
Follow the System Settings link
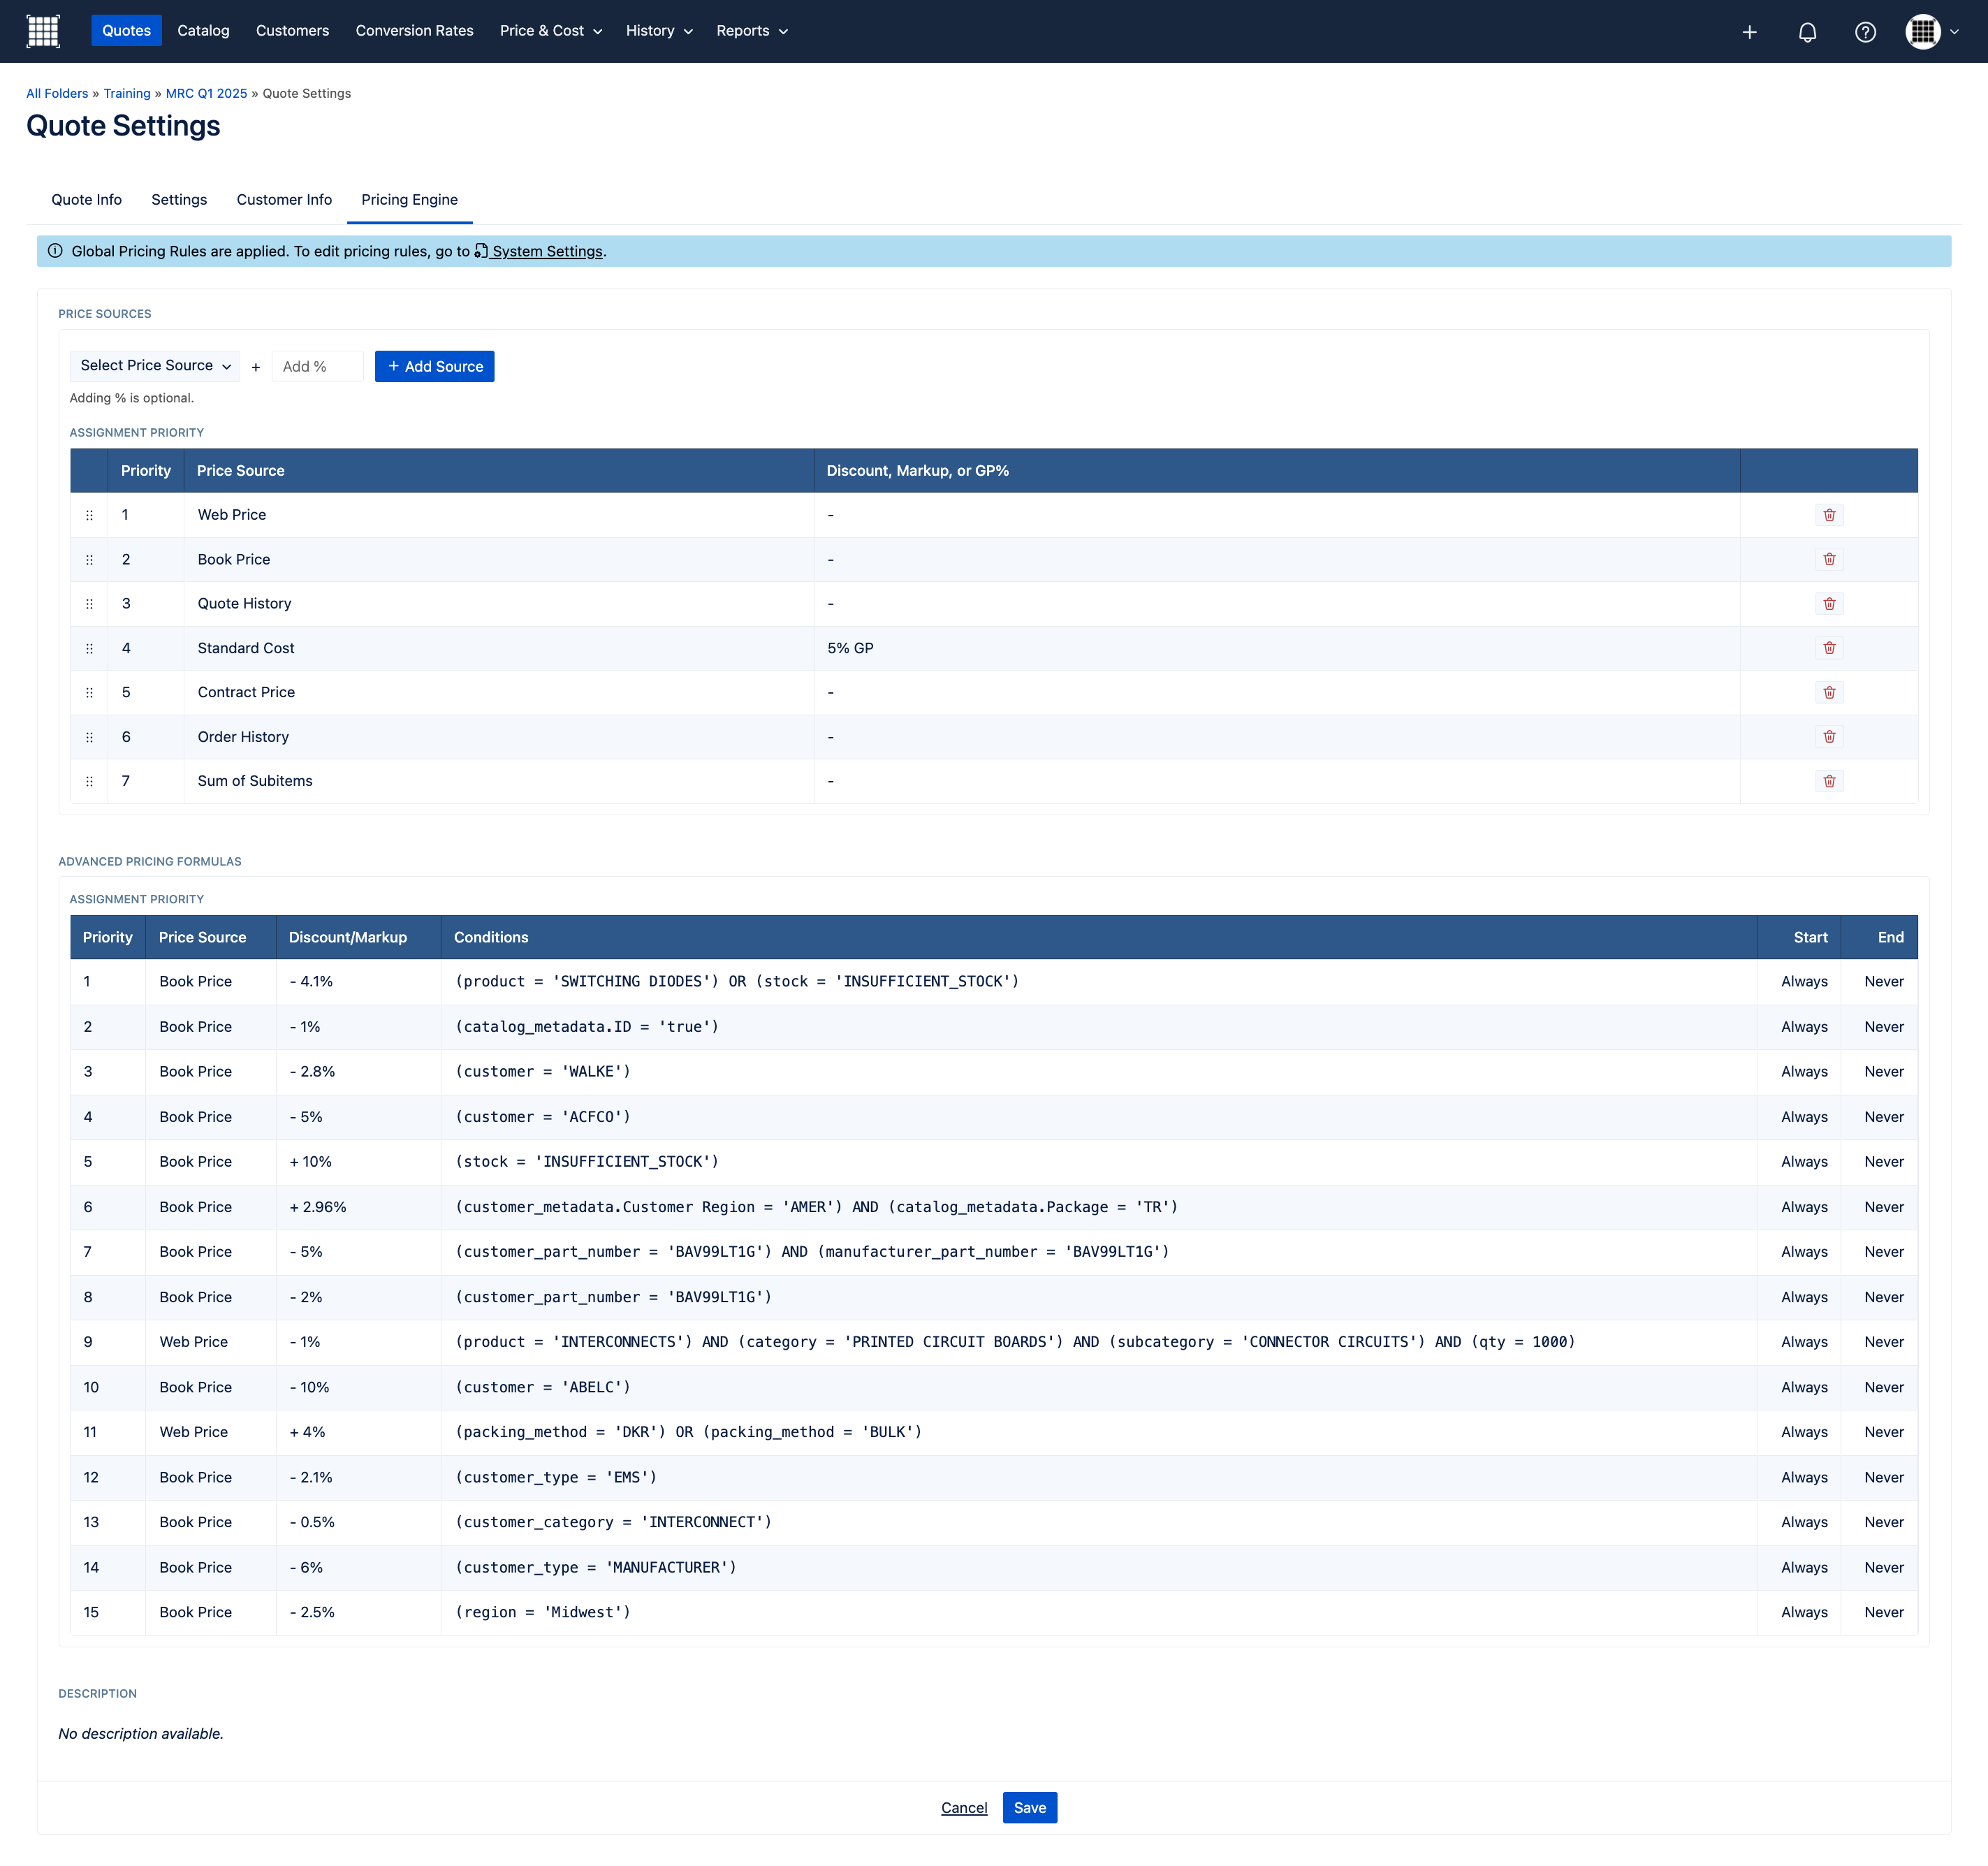coord(539,251)
